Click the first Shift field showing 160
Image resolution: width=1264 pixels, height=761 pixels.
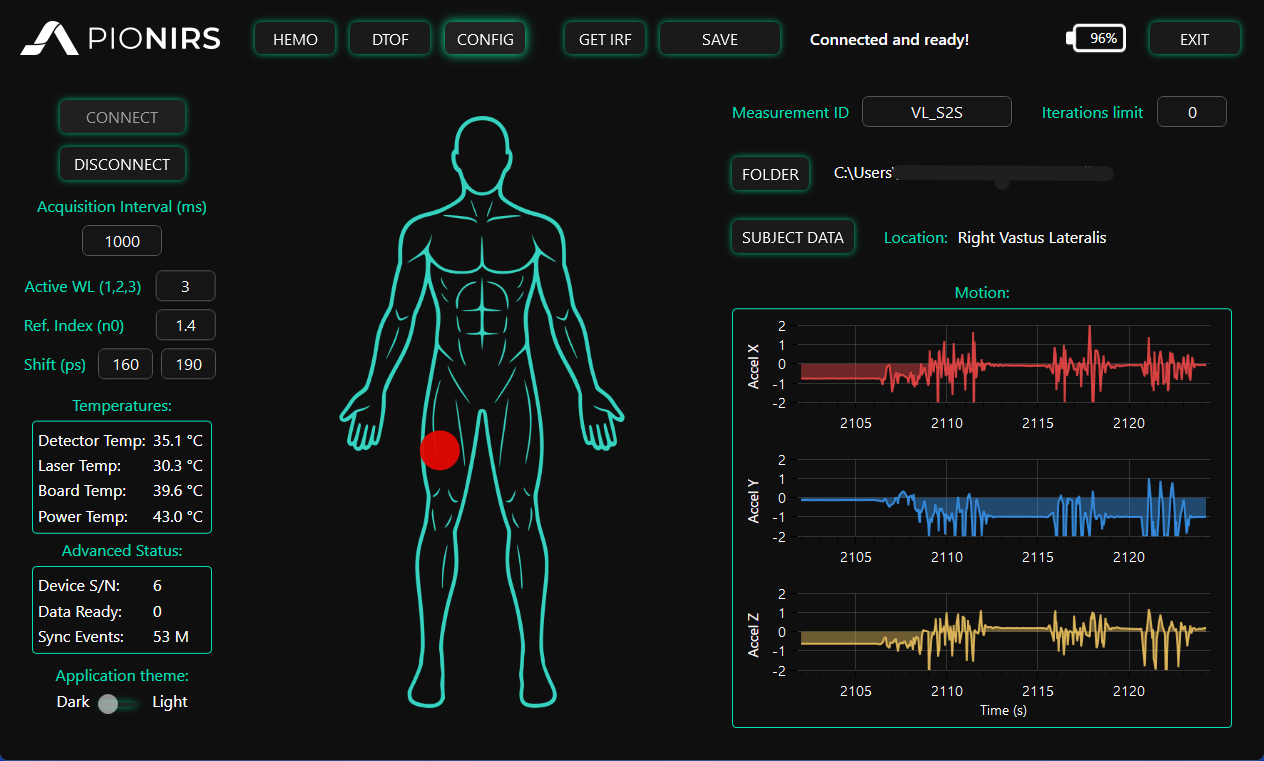pos(126,364)
